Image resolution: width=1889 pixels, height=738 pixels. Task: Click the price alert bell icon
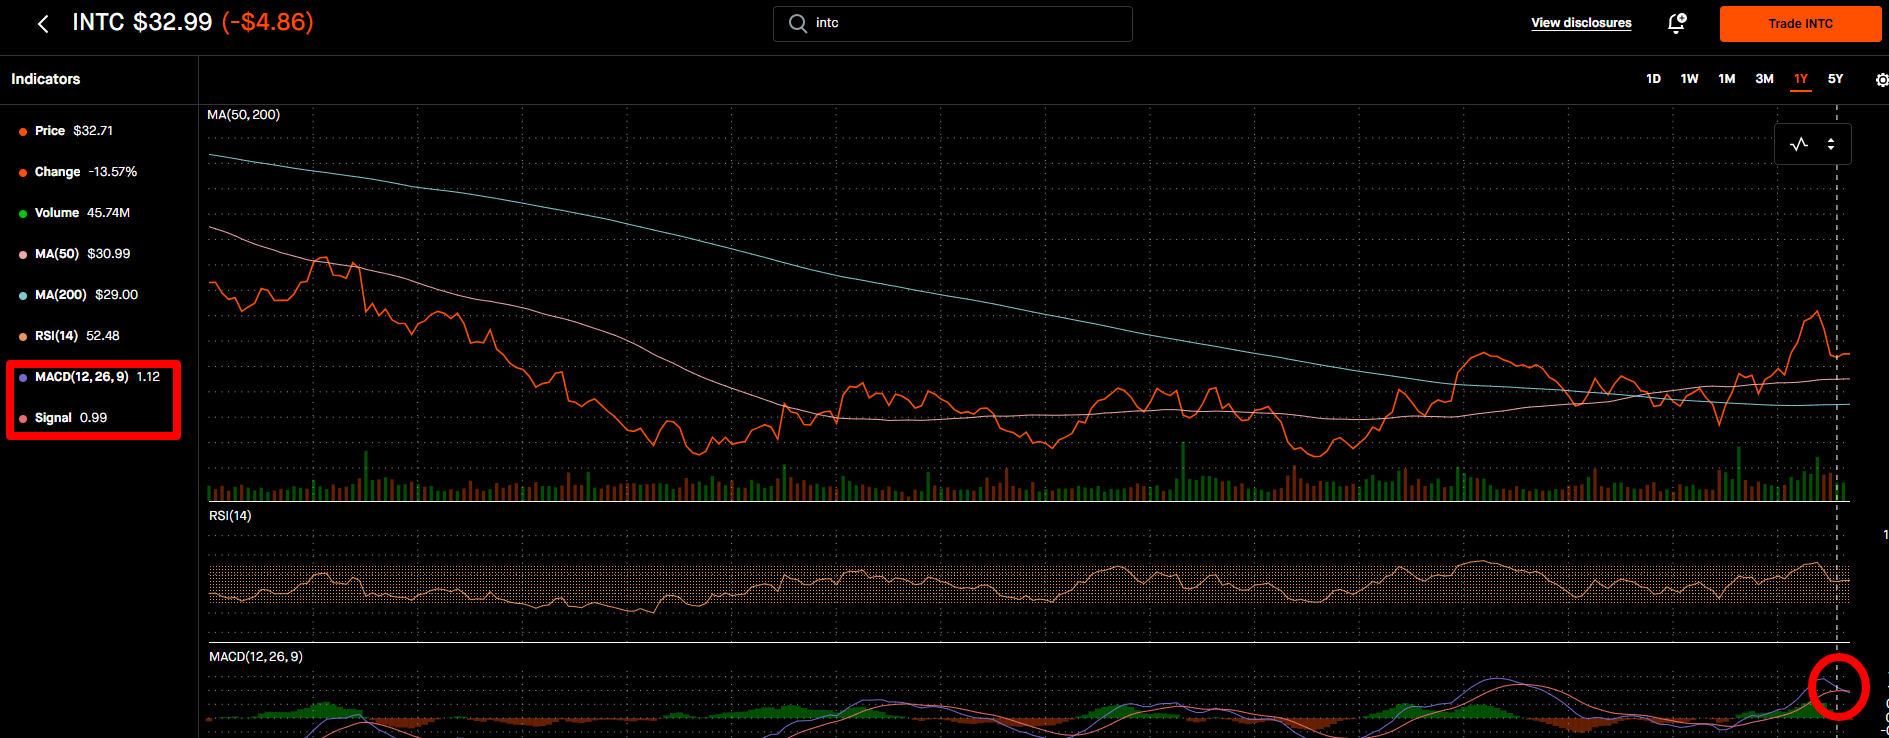click(1677, 23)
